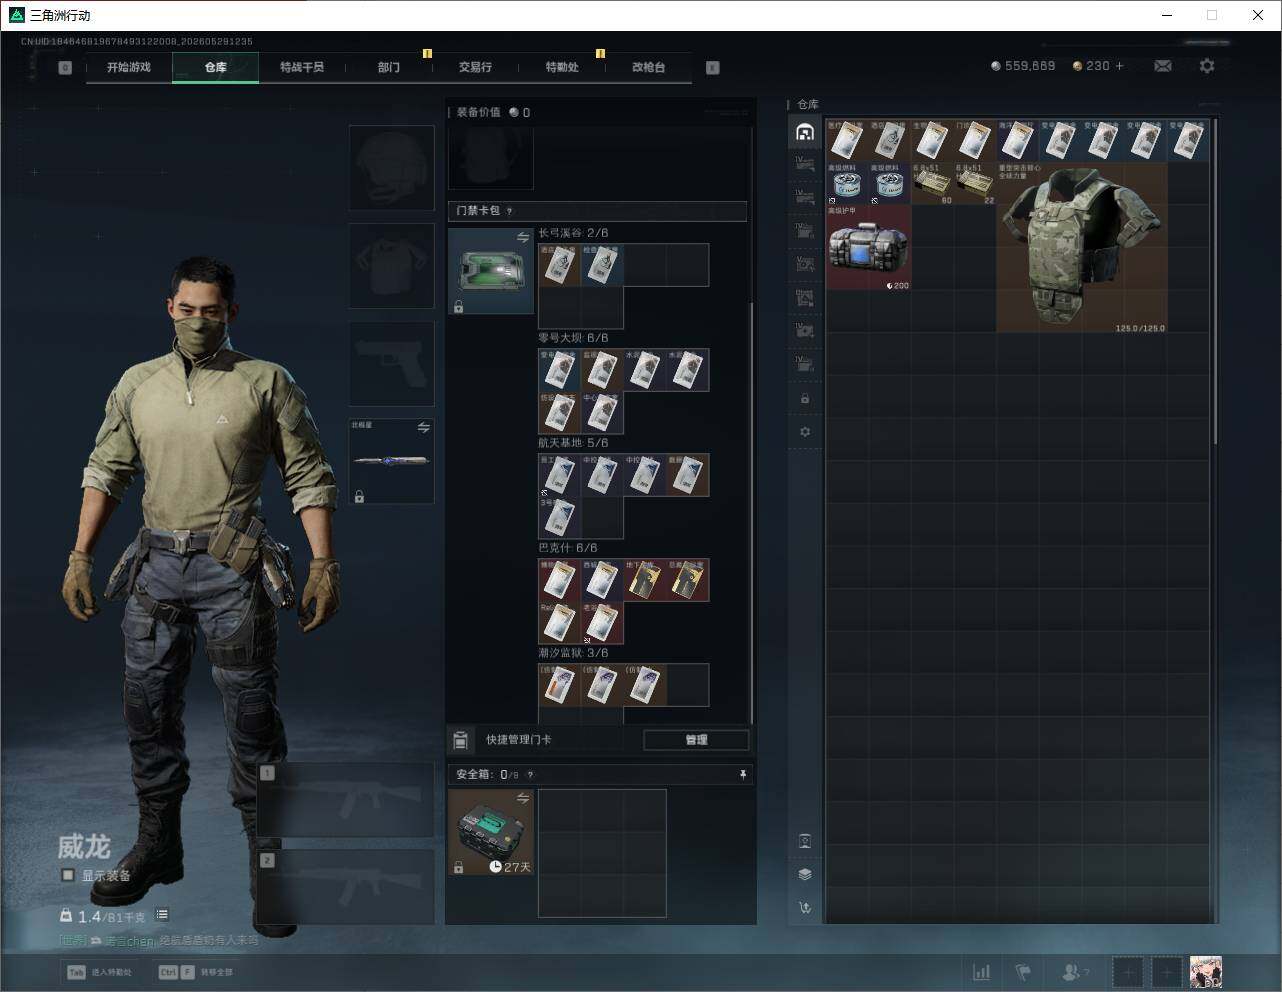Image resolution: width=1282 pixels, height=992 pixels.
Task: Click the Tab 进入特勤处 shortcut button
Action: 99,972
